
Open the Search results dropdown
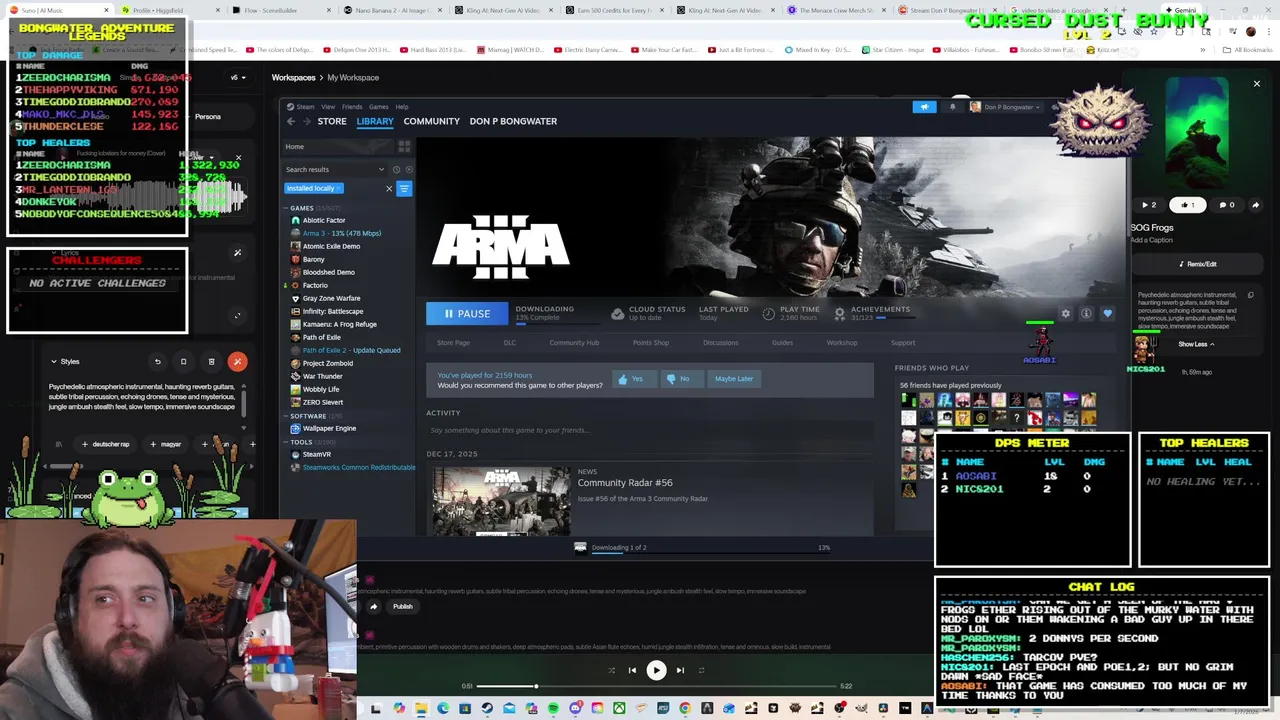click(x=334, y=169)
